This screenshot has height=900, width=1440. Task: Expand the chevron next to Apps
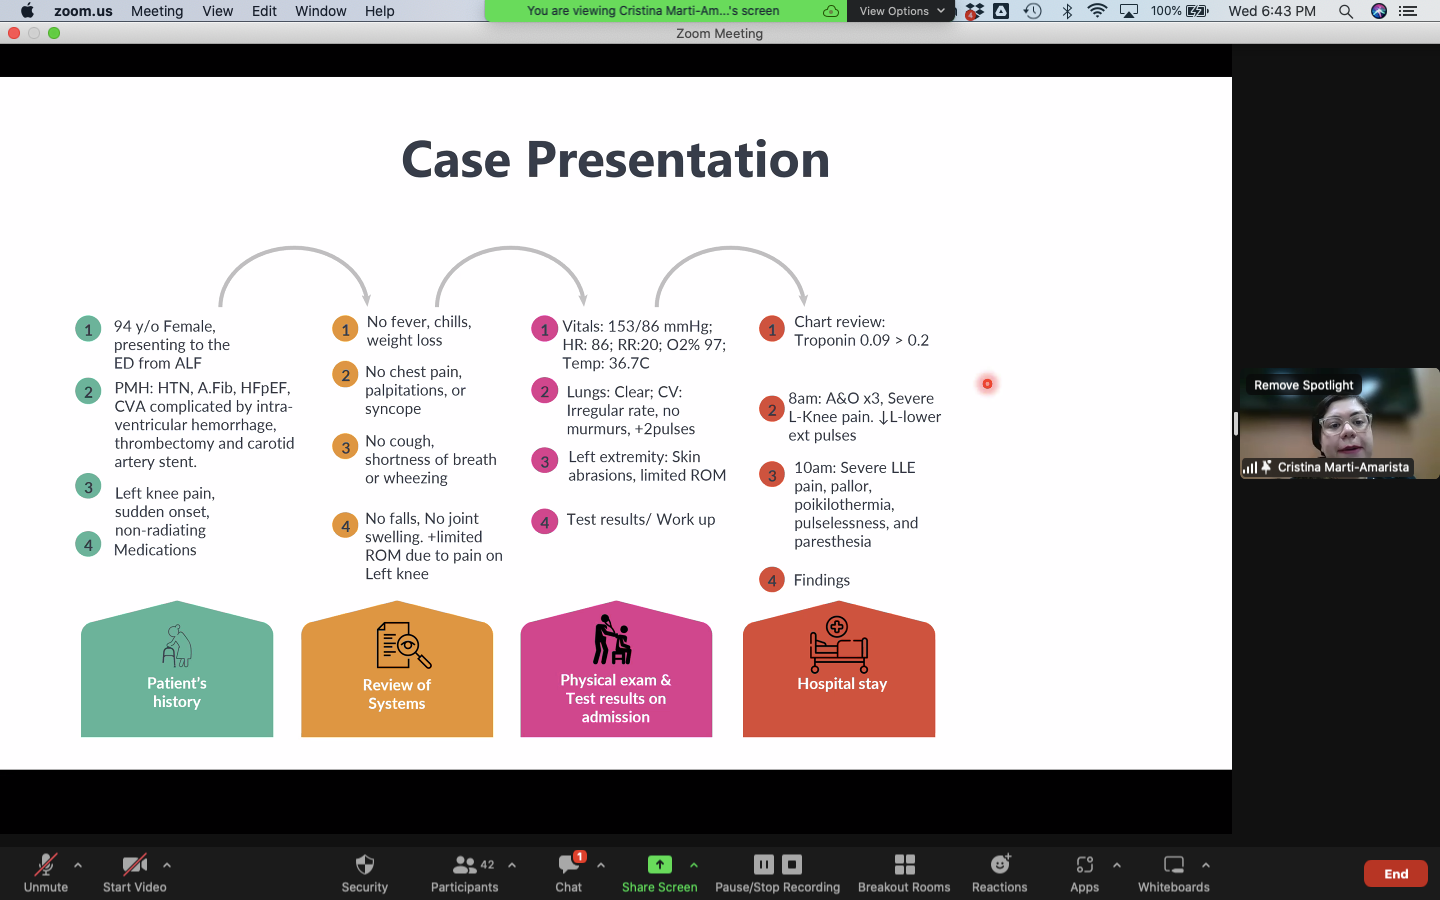1117,865
